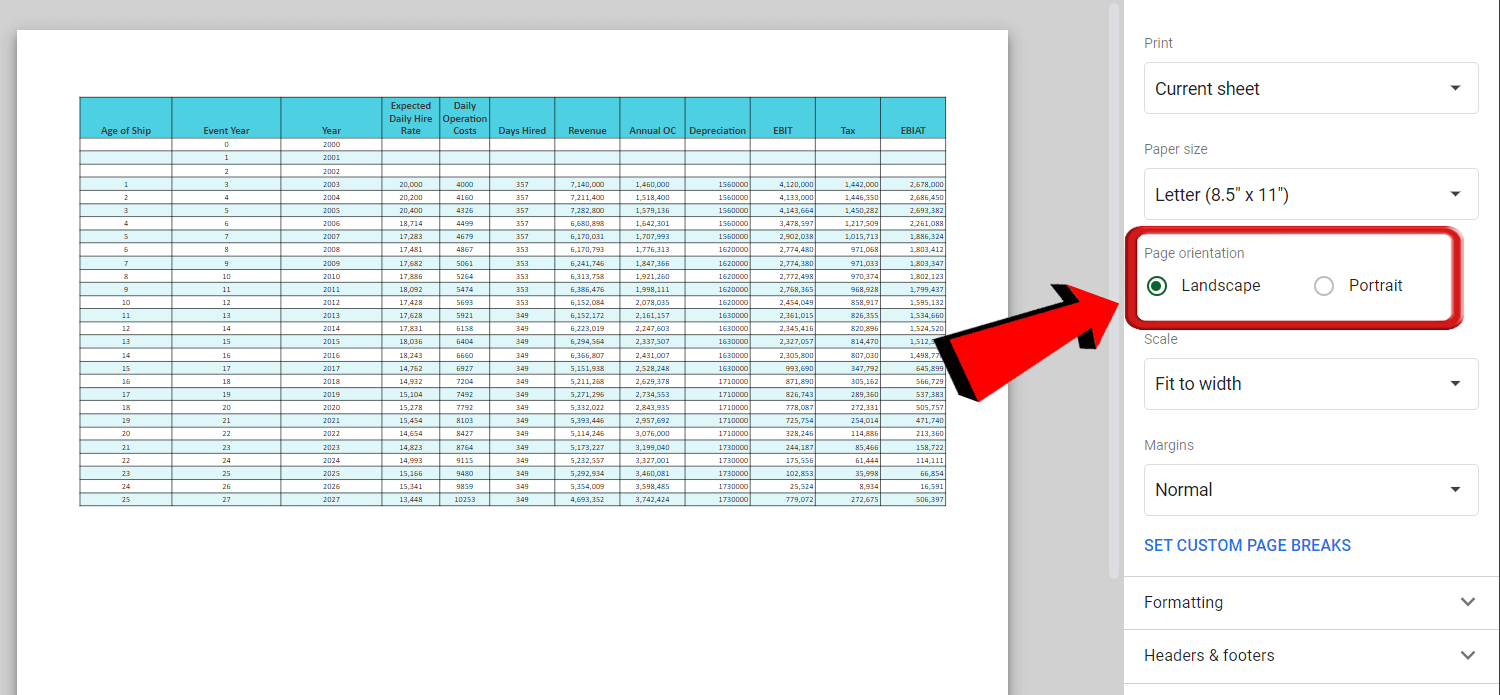Select Portrait page orientation
The width and height of the screenshot is (1500, 695).
click(x=1323, y=285)
